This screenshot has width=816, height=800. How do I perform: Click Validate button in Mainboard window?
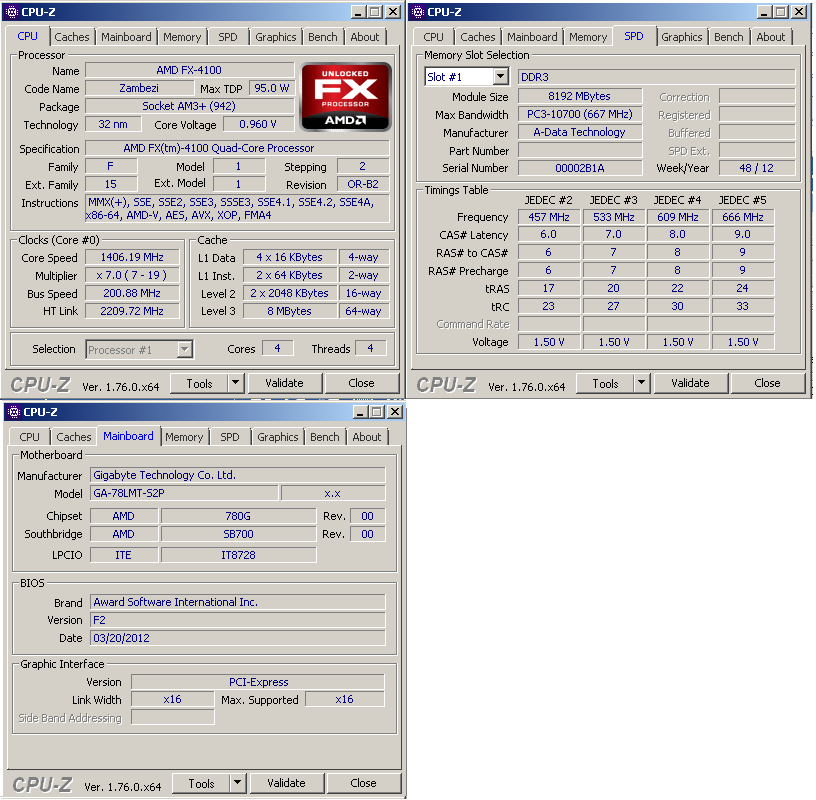[286, 783]
